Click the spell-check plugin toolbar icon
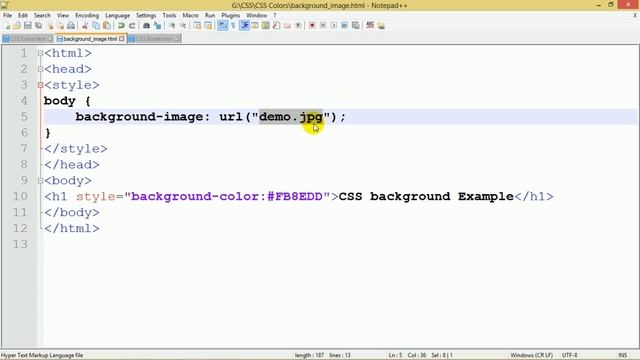 (x=370, y=26)
